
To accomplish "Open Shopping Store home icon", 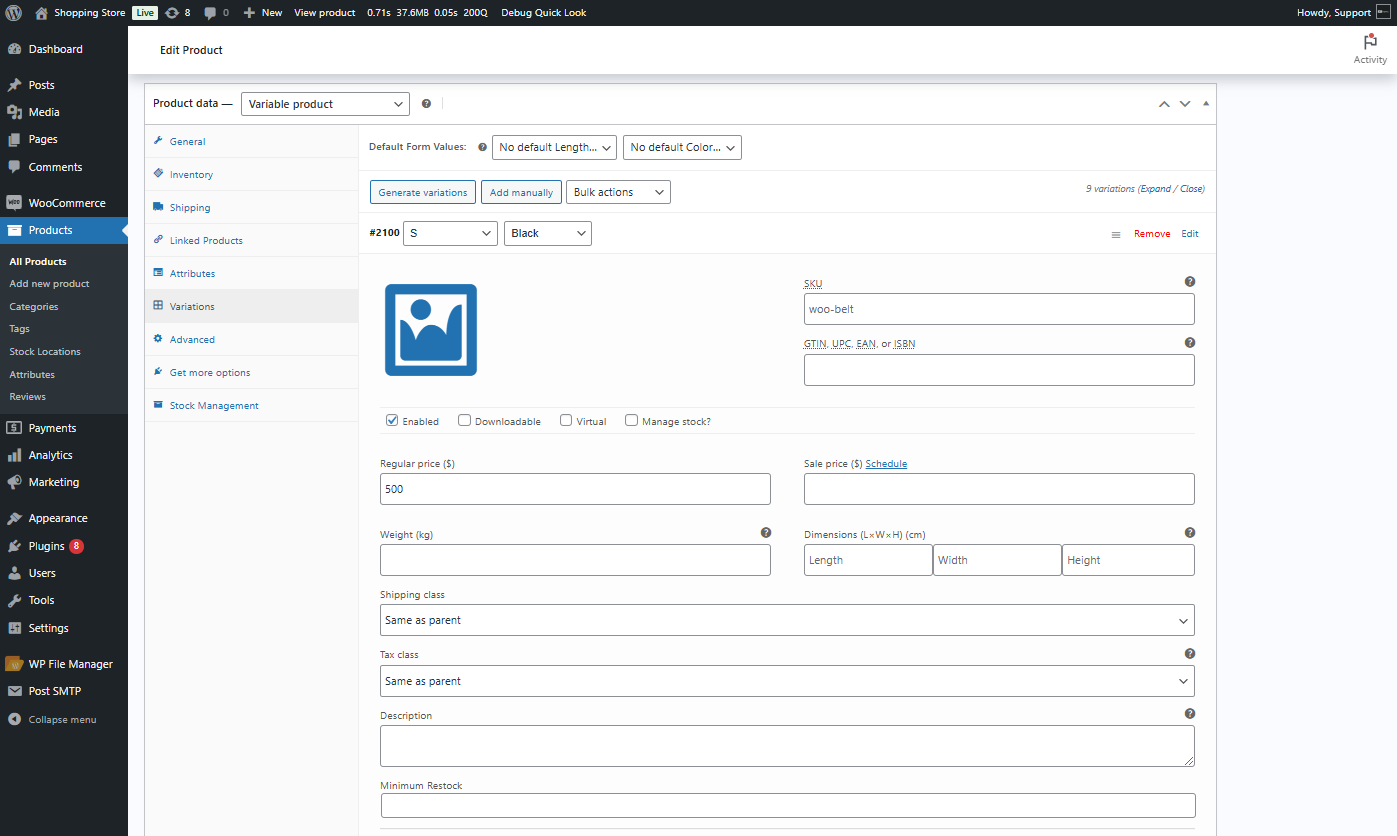I will (x=41, y=13).
